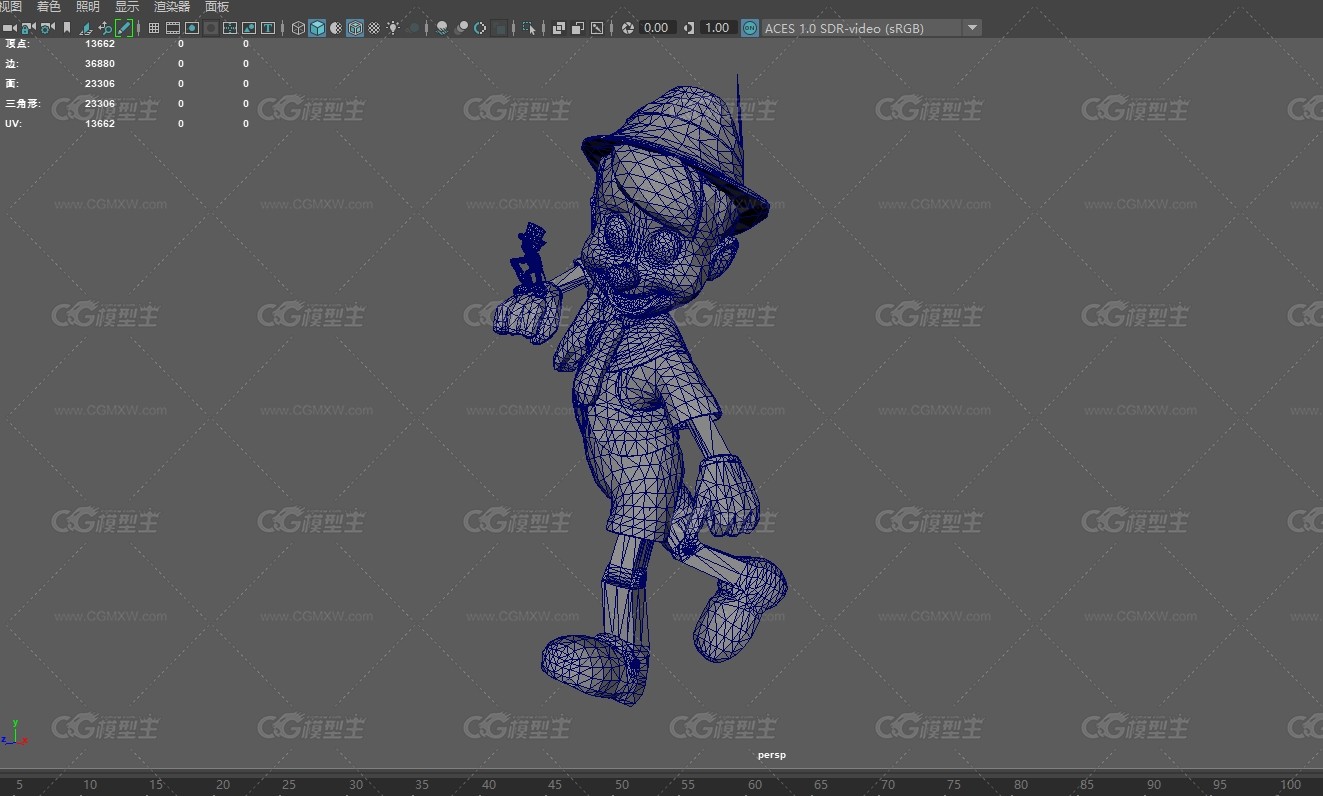The image size is (1323, 796).
Task: Click the UV count value 13662
Action: pyautogui.click(x=100, y=124)
